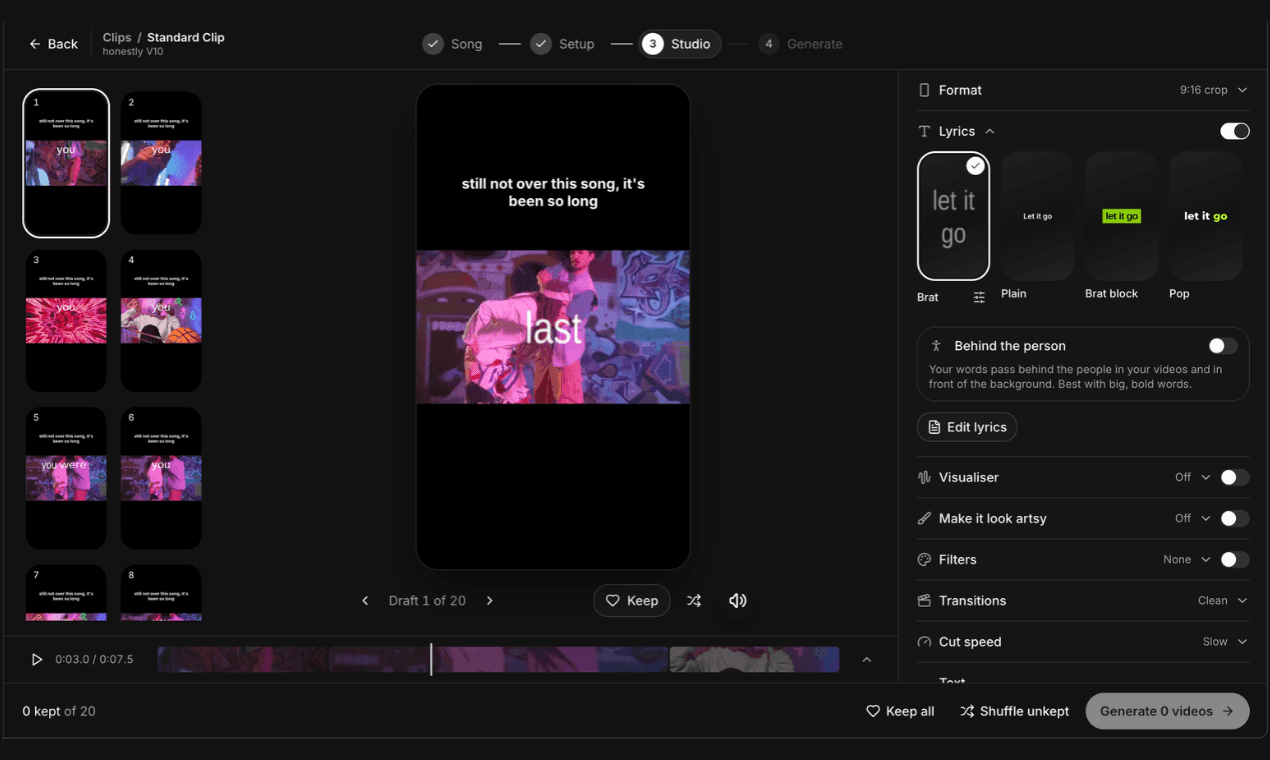Open Brat style adjustment sliders icon
This screenshot has width=1270, height=760.
(x=979, y=297)
